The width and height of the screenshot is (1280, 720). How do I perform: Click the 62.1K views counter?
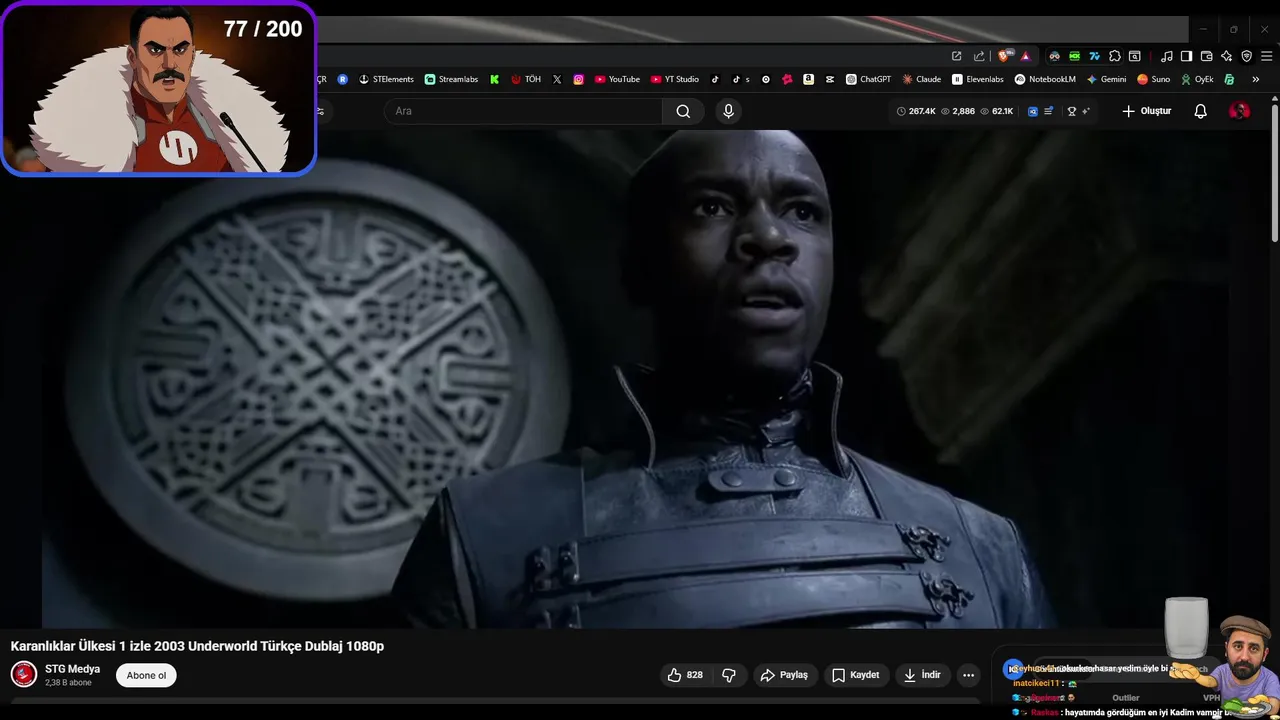point(997,111)
